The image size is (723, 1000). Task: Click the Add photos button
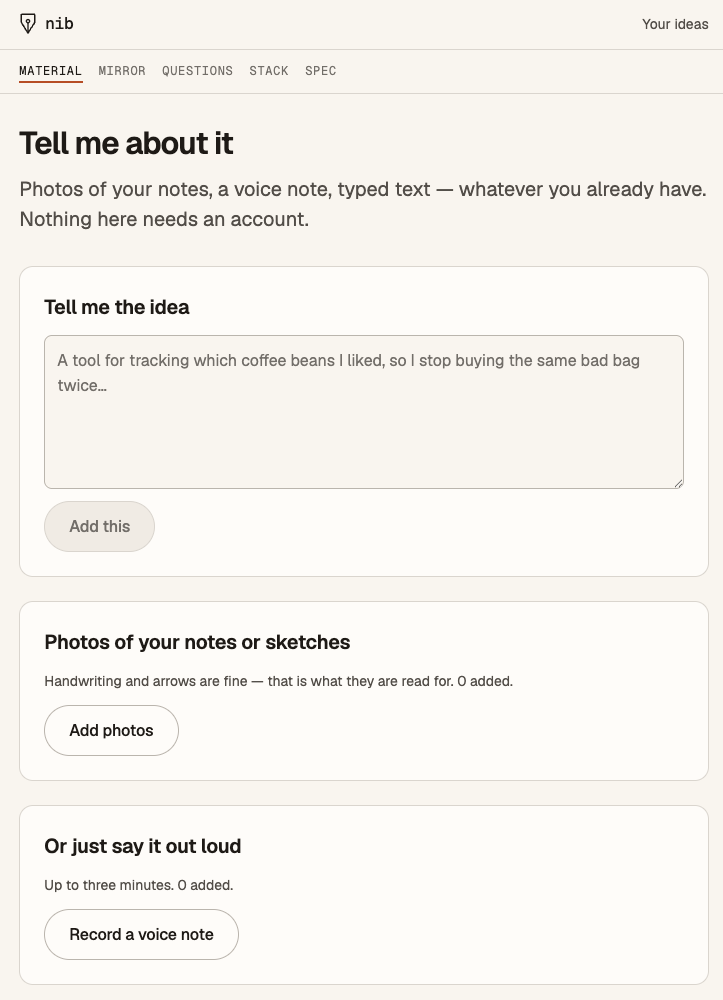click(x=112, y=730)
